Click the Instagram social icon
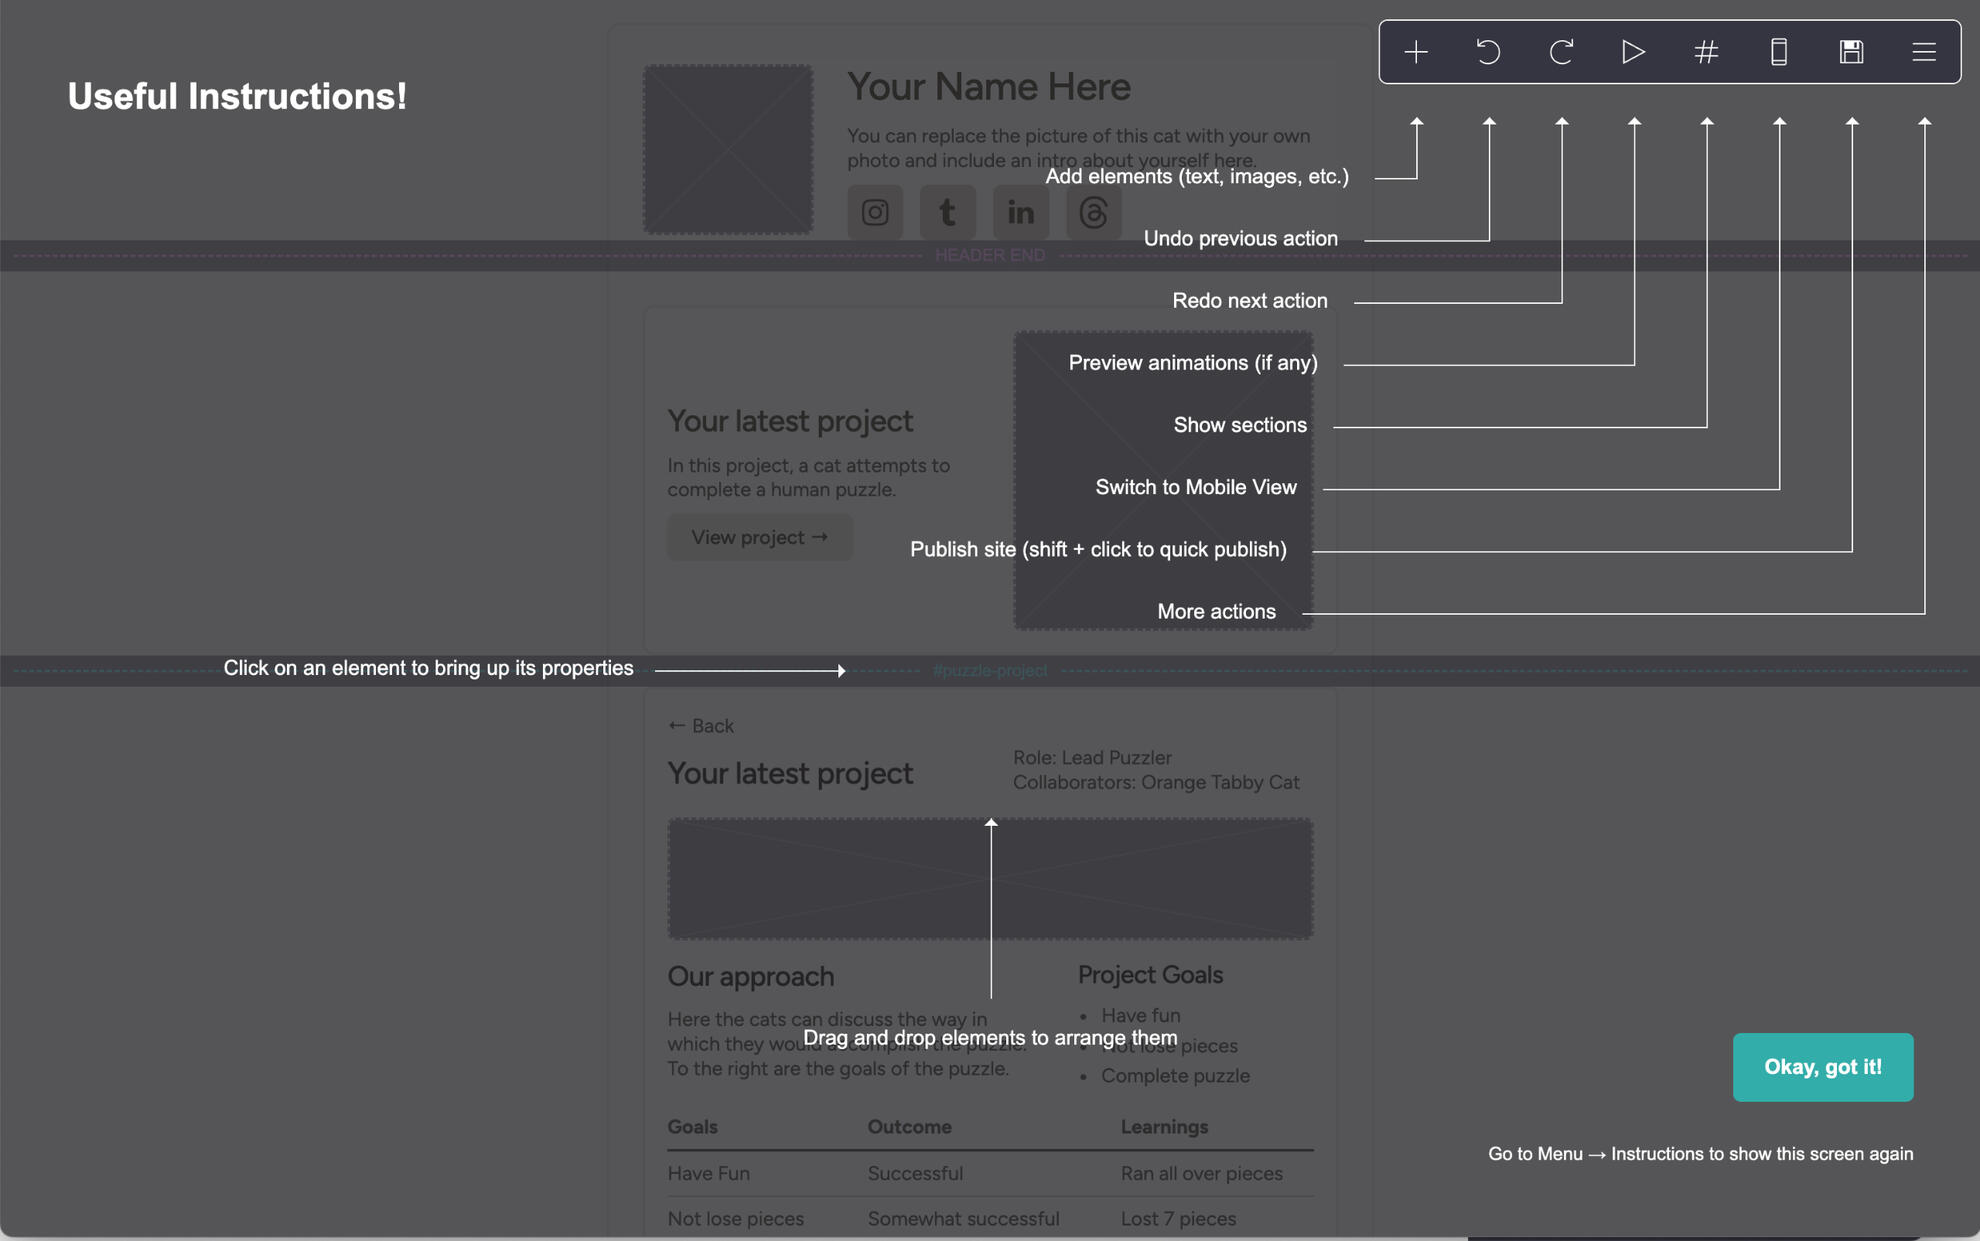Viewport: 1980px width, 1241px height. (875, 212)
